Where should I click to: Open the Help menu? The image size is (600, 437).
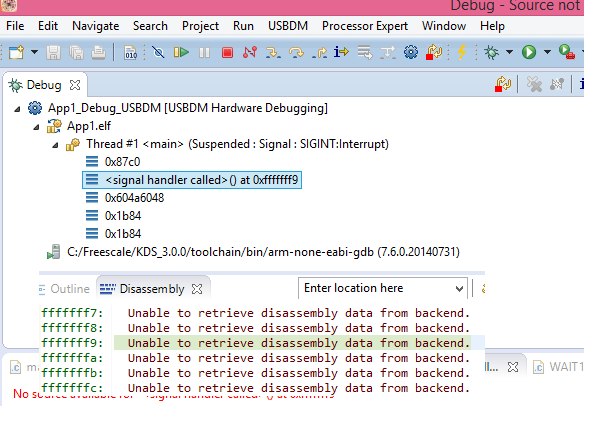click(x=492, y=26)
